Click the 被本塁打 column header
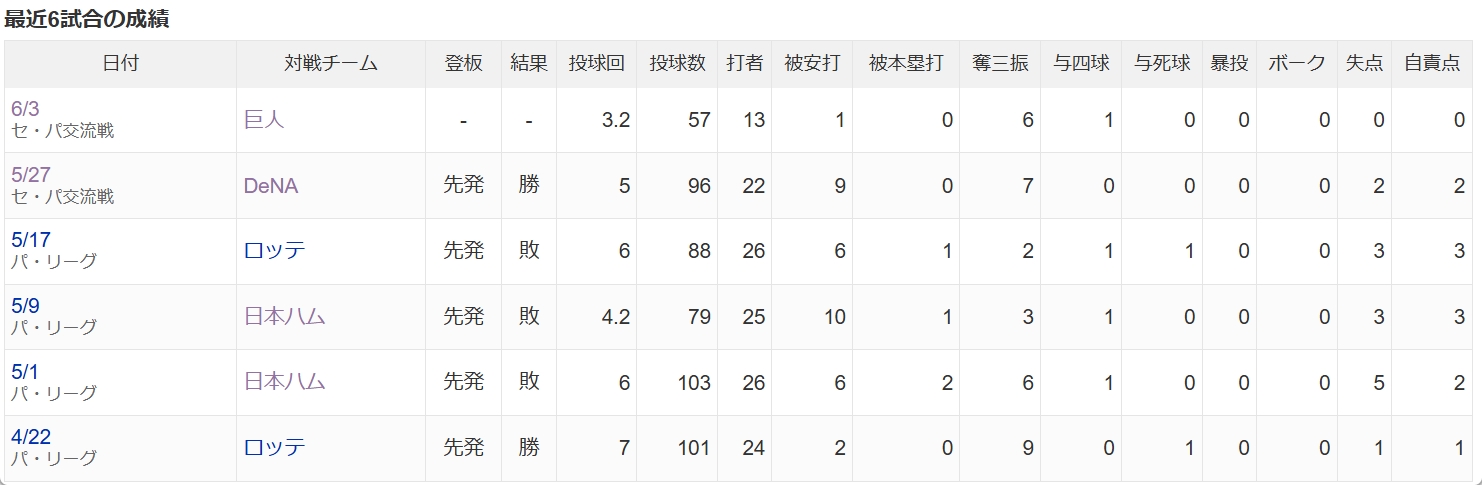 point(906,64)
